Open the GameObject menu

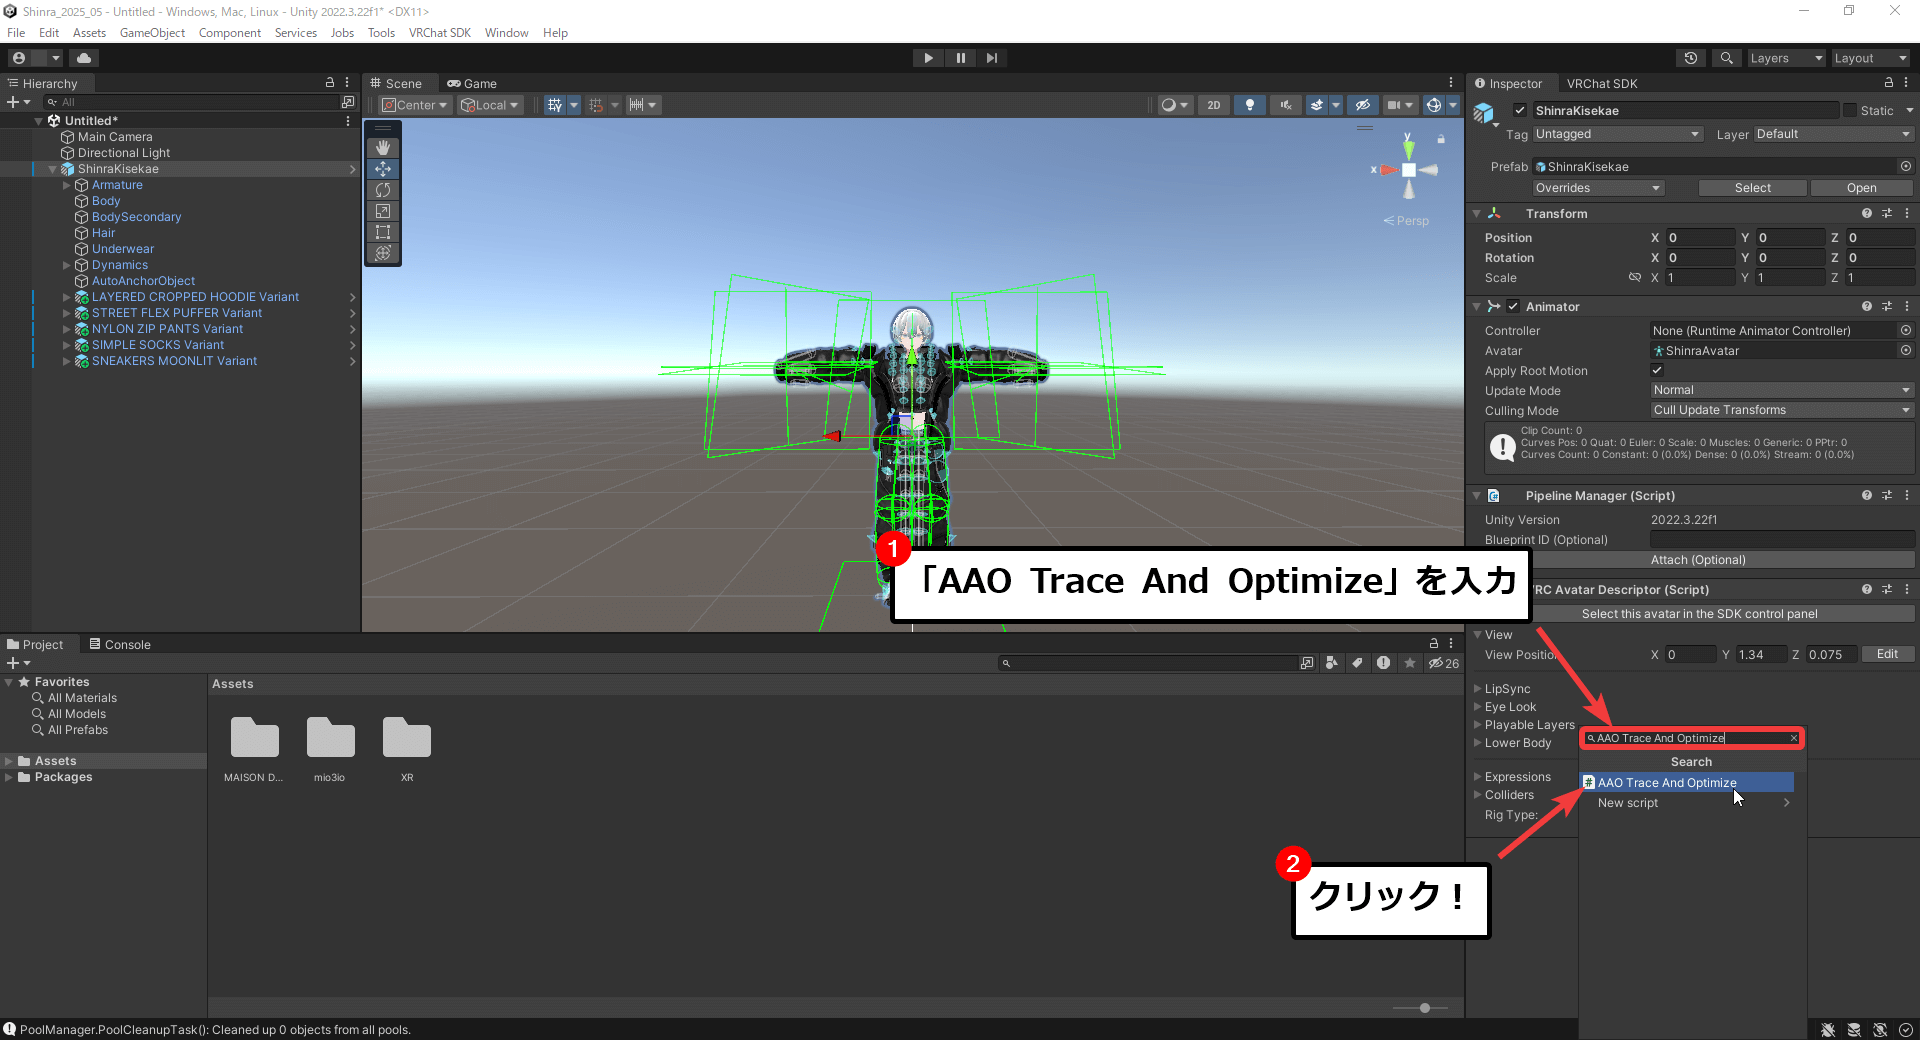point(152,33)
